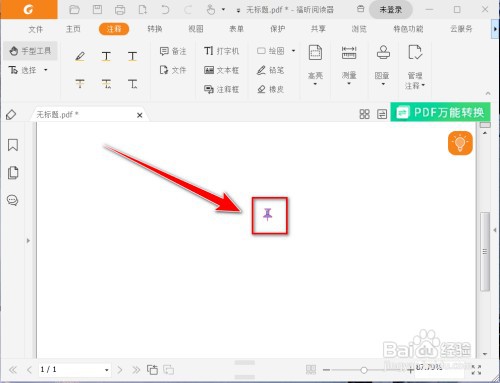Open the comments side panel

pos(13,200)
